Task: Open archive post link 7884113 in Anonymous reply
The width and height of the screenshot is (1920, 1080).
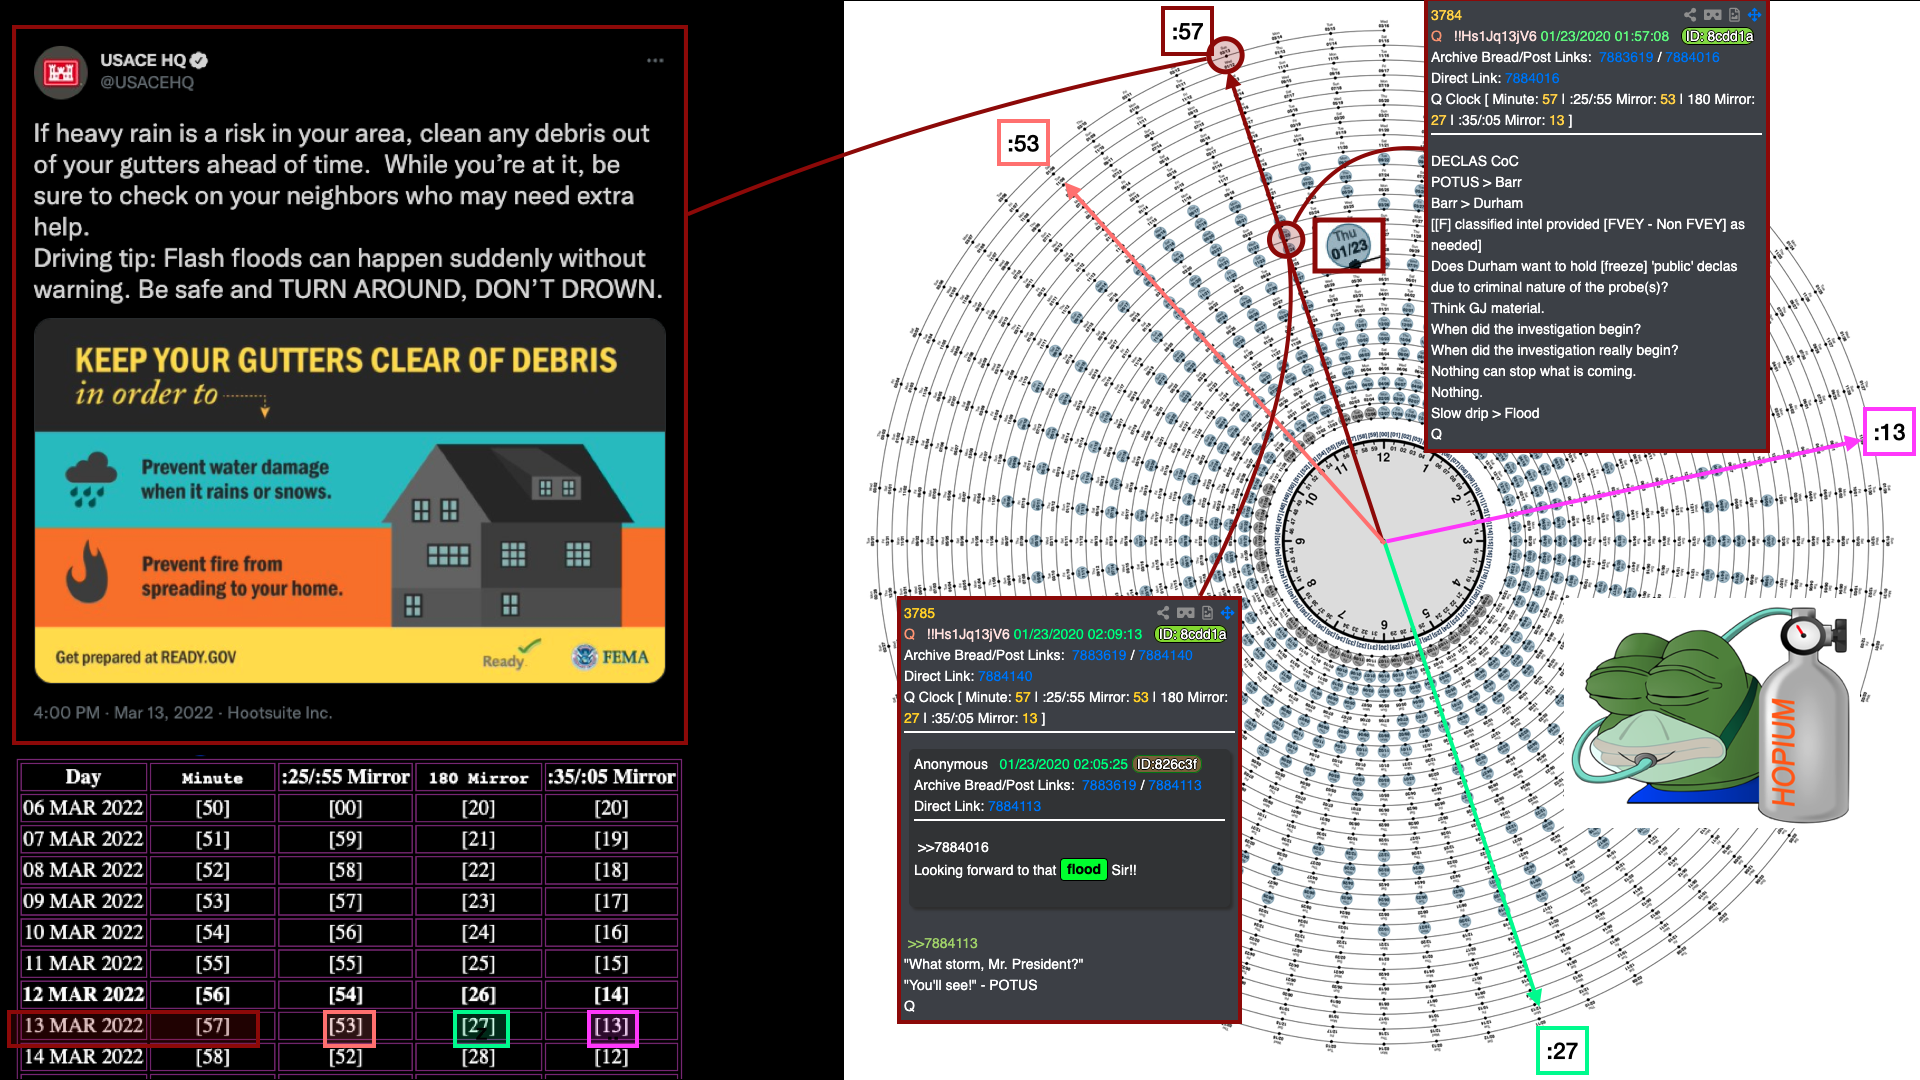Action: [x=1175, y=785]
